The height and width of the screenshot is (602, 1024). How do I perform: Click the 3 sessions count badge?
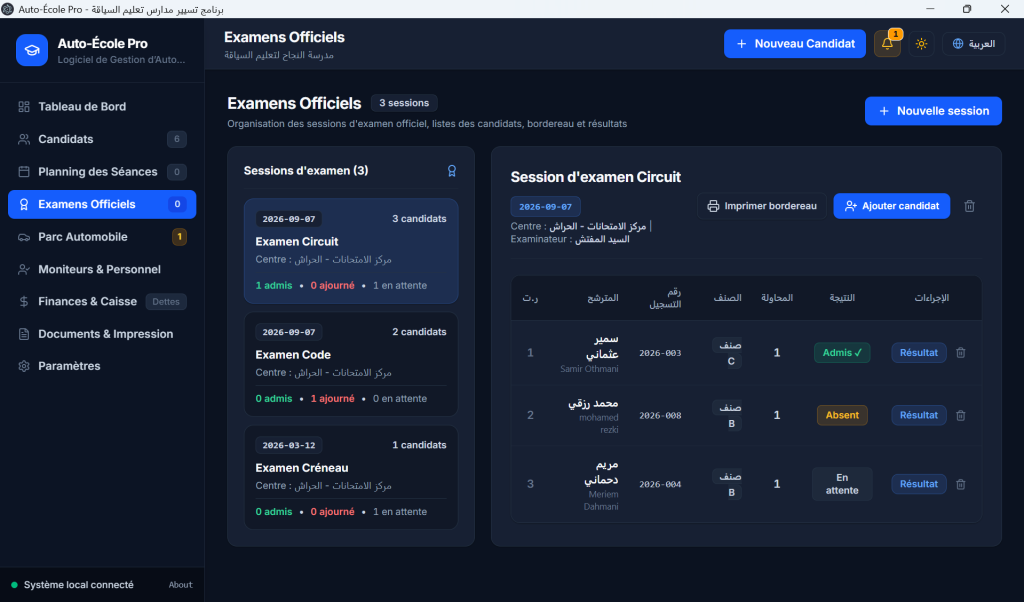(404, 103)
